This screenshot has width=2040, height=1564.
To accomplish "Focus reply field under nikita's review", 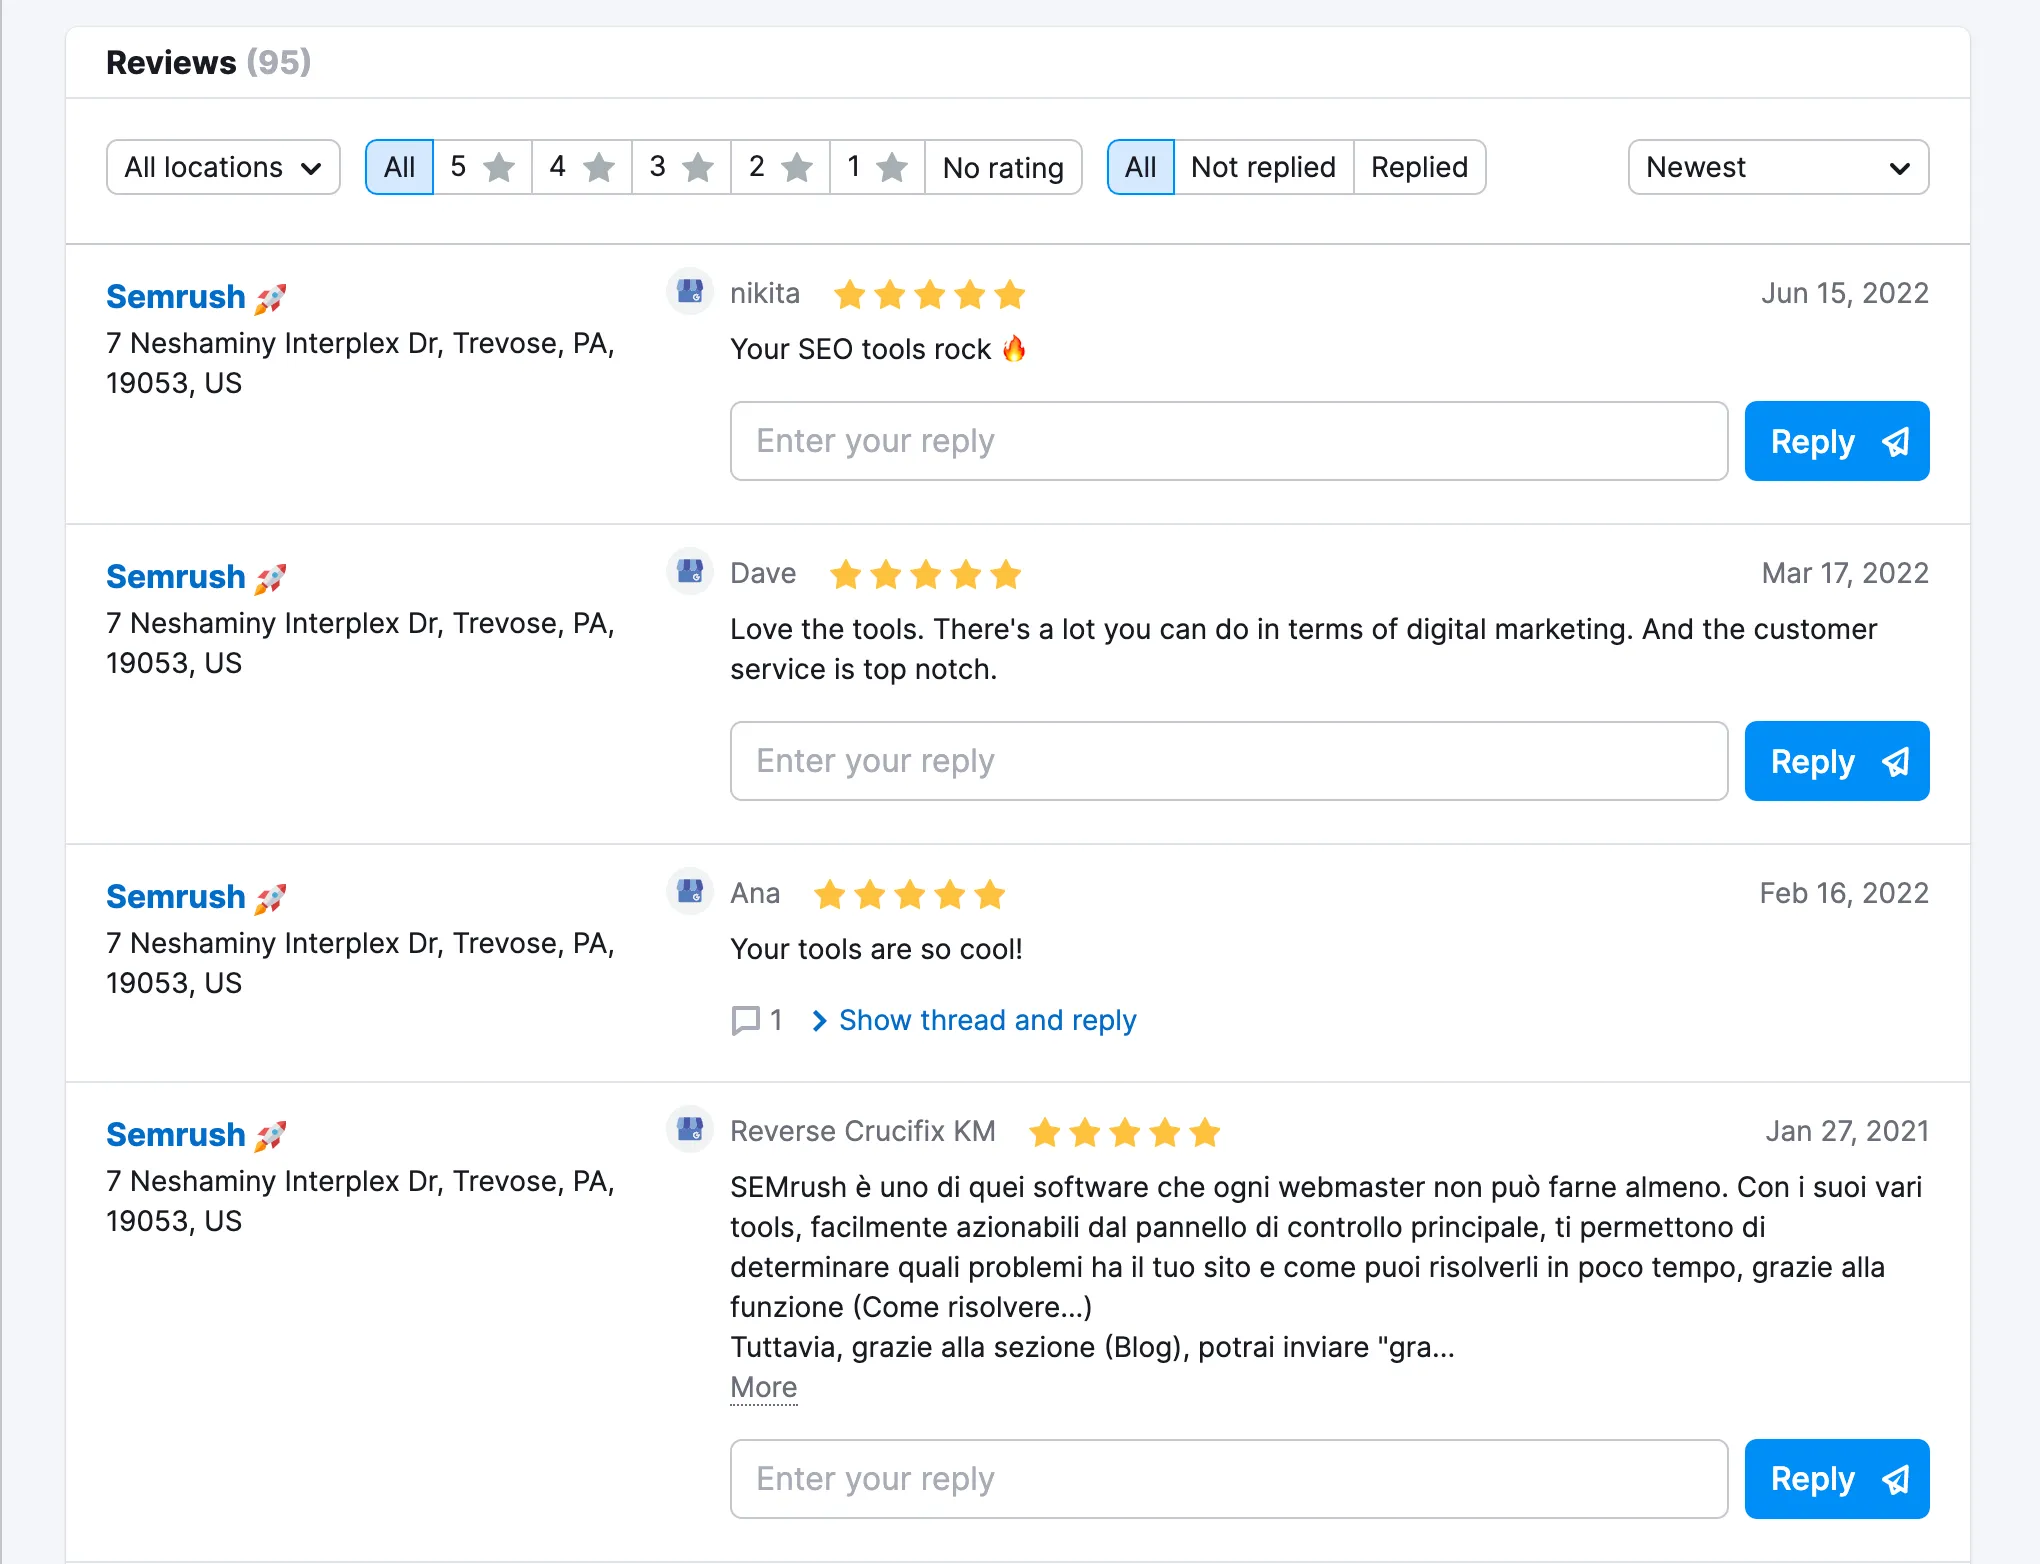I will click(x=1229, y=441).
